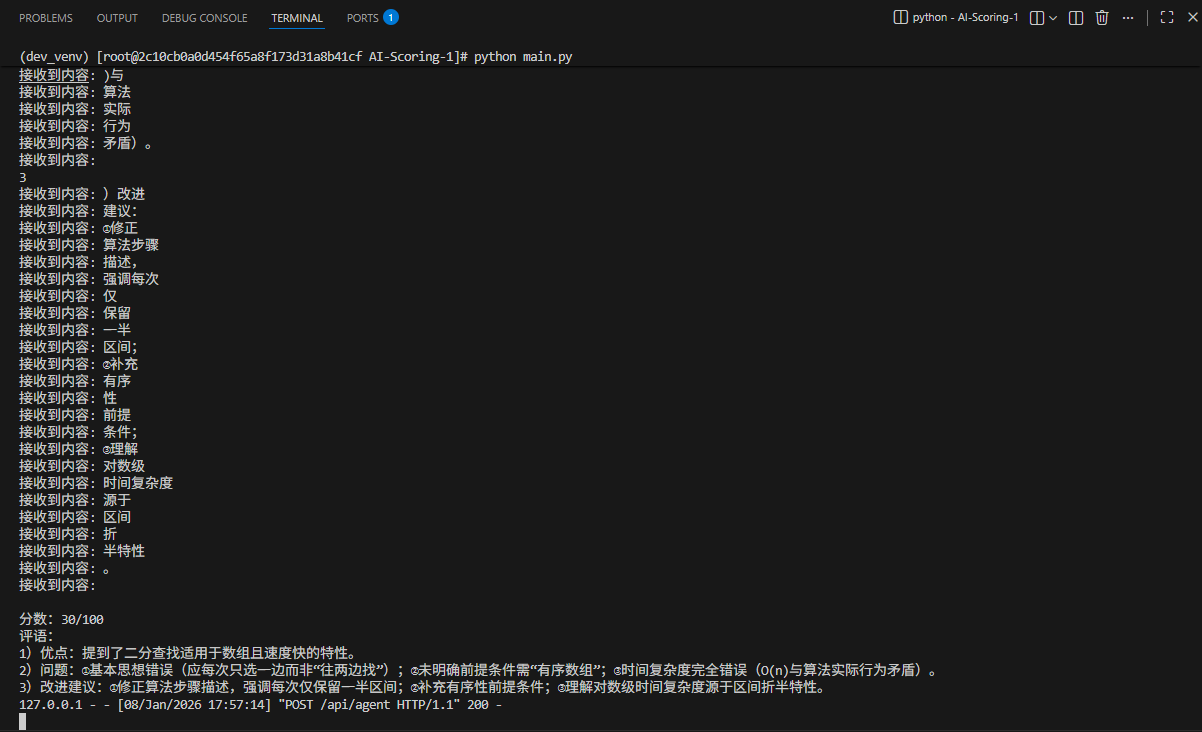Click the line '接收到内容: 保留'
This screenshot has width=1202, height=732.
point(75,313)
